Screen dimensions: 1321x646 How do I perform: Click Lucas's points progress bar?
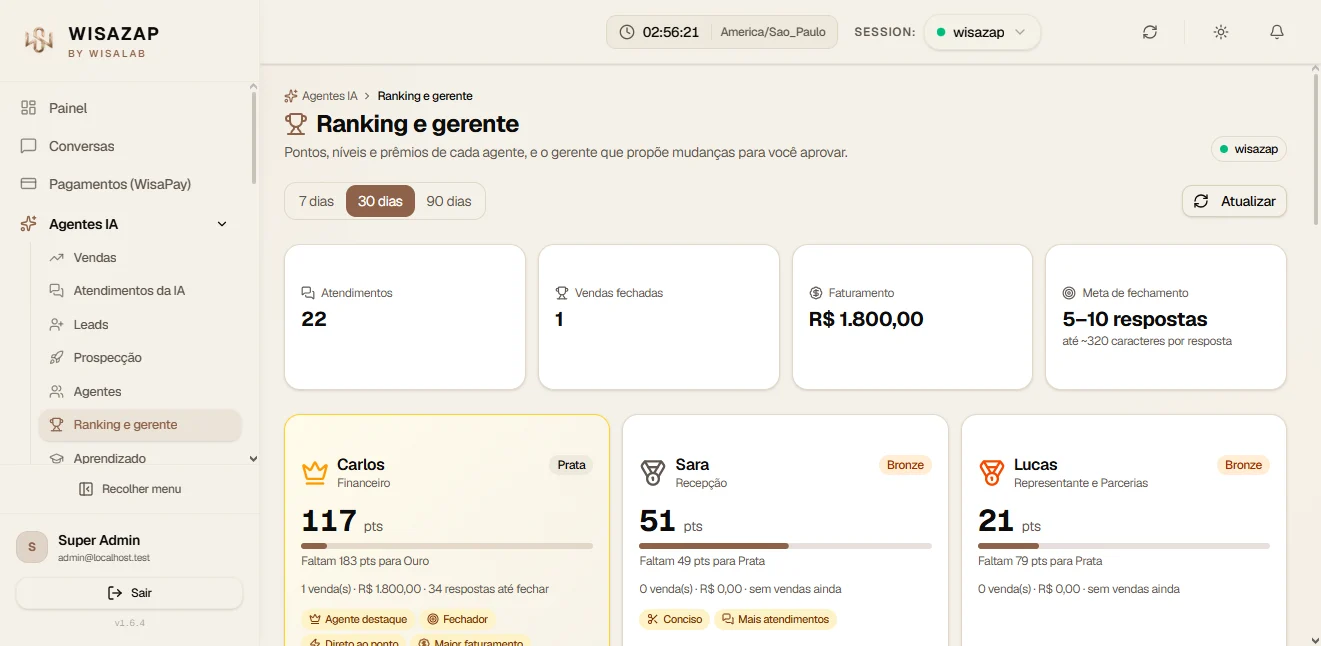click(1124, 546)
